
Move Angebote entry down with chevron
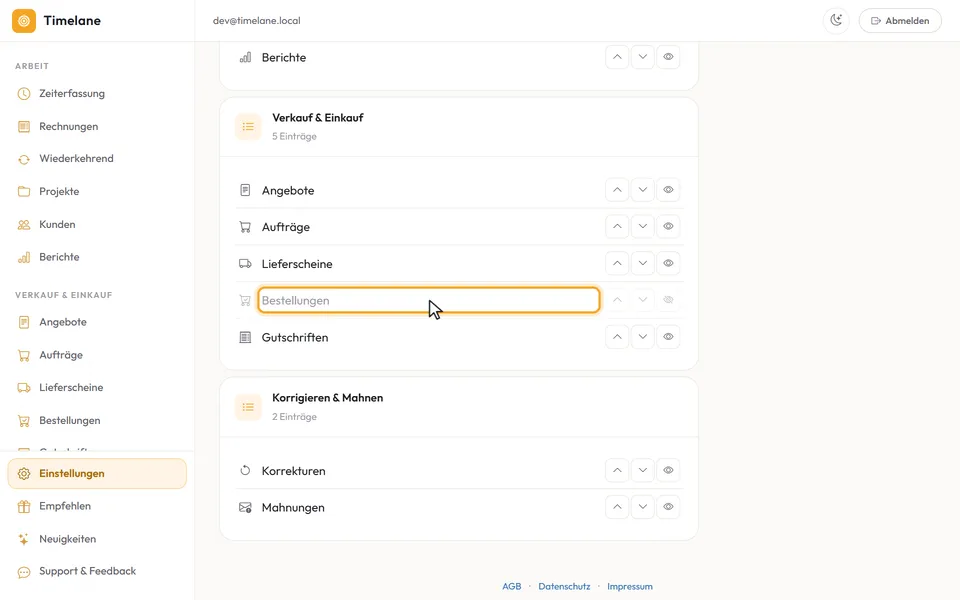tap(642, 190)
